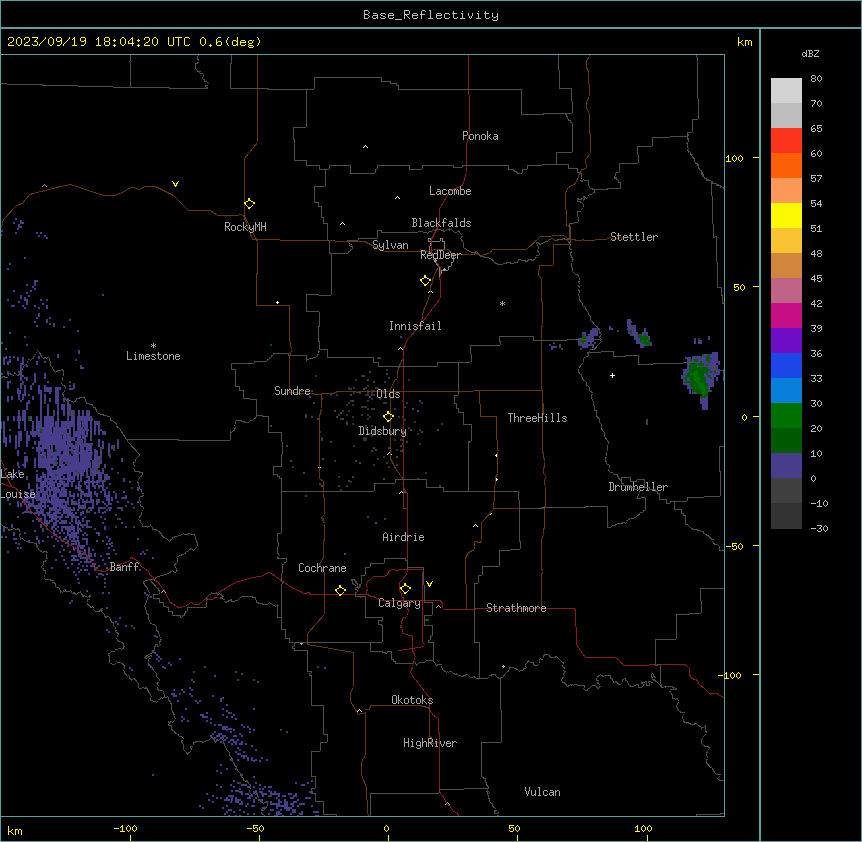Pick the blue 33-36 dBZ swatch
The image size is (862, 842).
click(x=786, y=365)
